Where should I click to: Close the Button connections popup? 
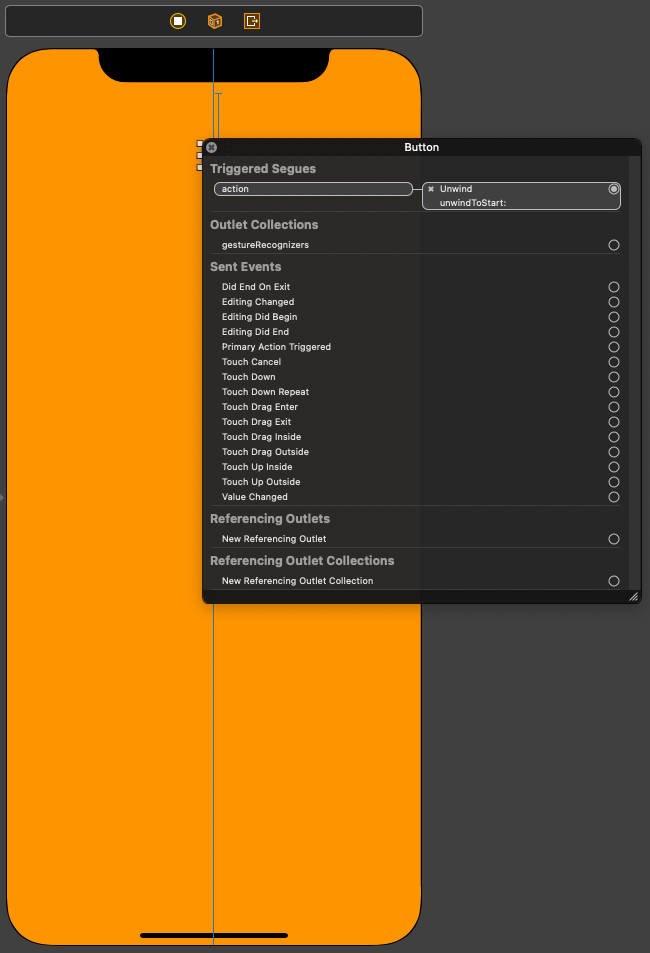211,147
